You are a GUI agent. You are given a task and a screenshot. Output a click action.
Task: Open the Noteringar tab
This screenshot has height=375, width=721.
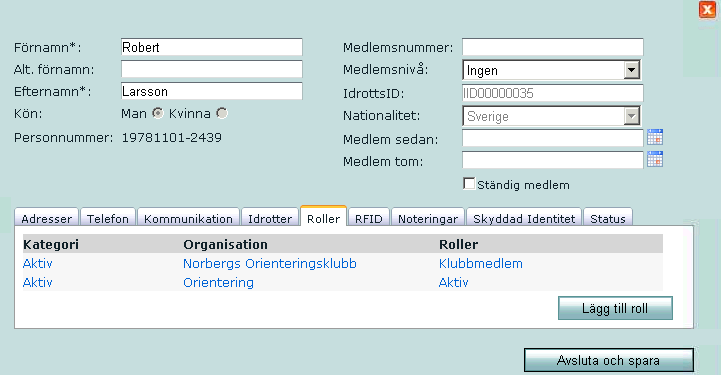tap(428, 218)
